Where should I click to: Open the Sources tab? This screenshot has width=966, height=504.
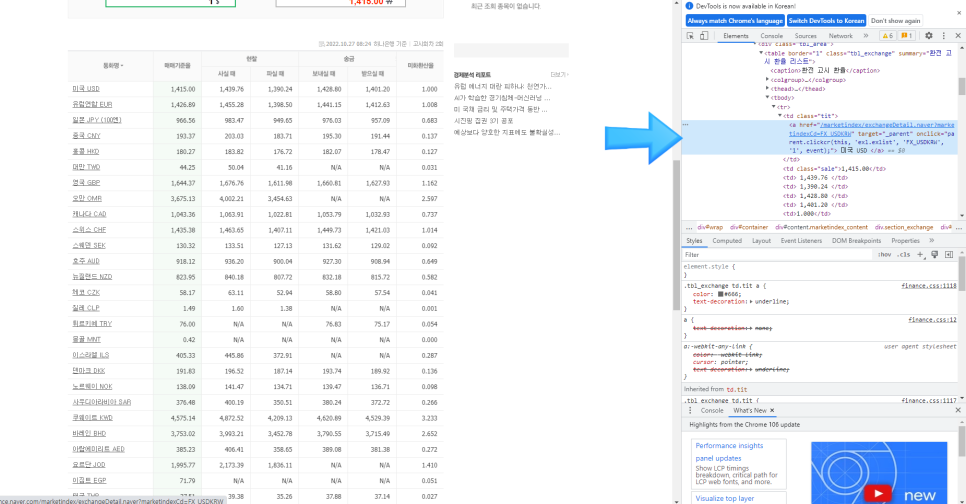coord(805,36)
